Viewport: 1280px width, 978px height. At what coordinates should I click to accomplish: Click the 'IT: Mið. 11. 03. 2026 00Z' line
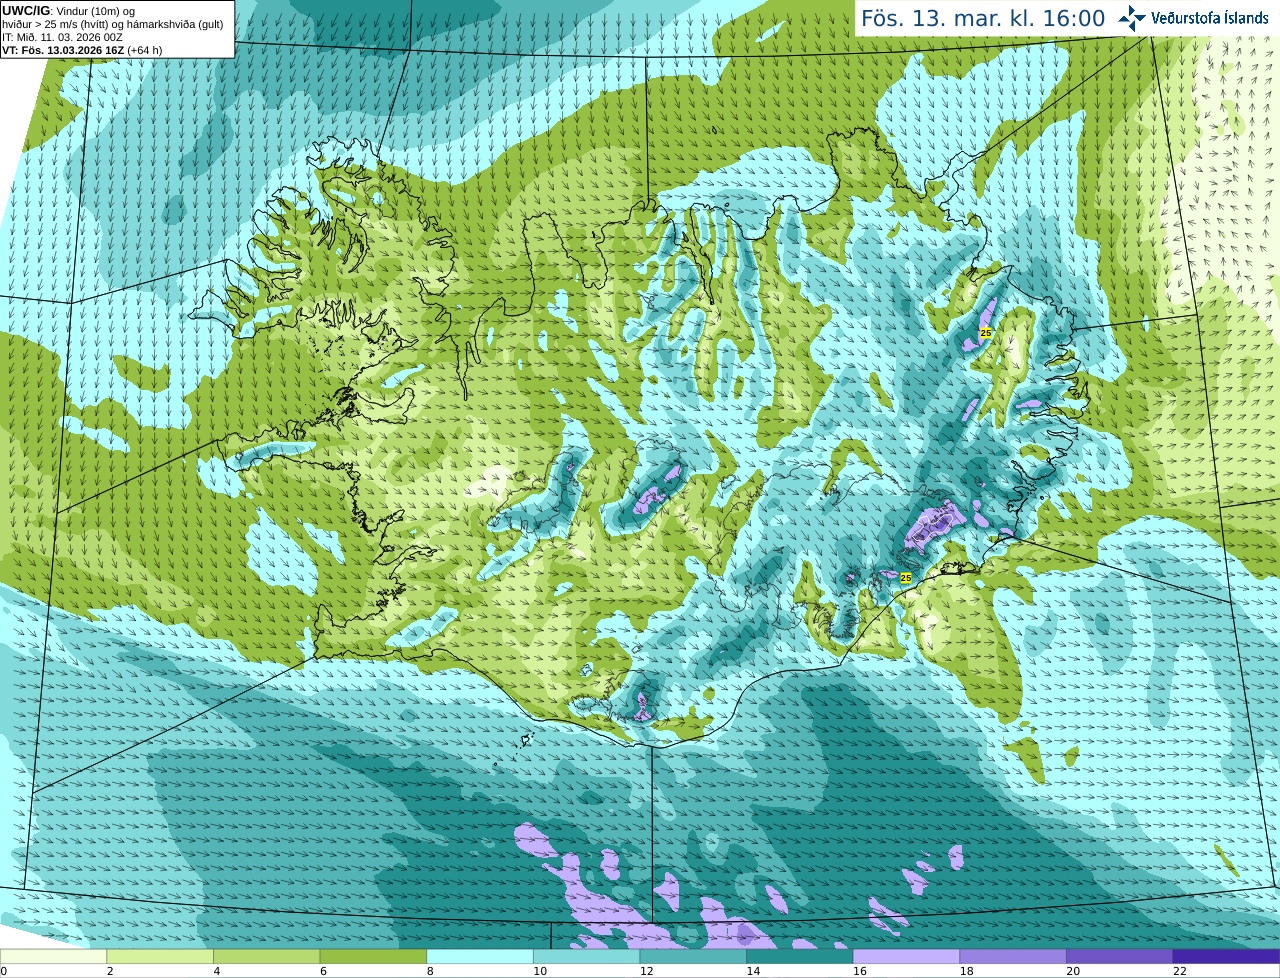[x=62, y=37]
